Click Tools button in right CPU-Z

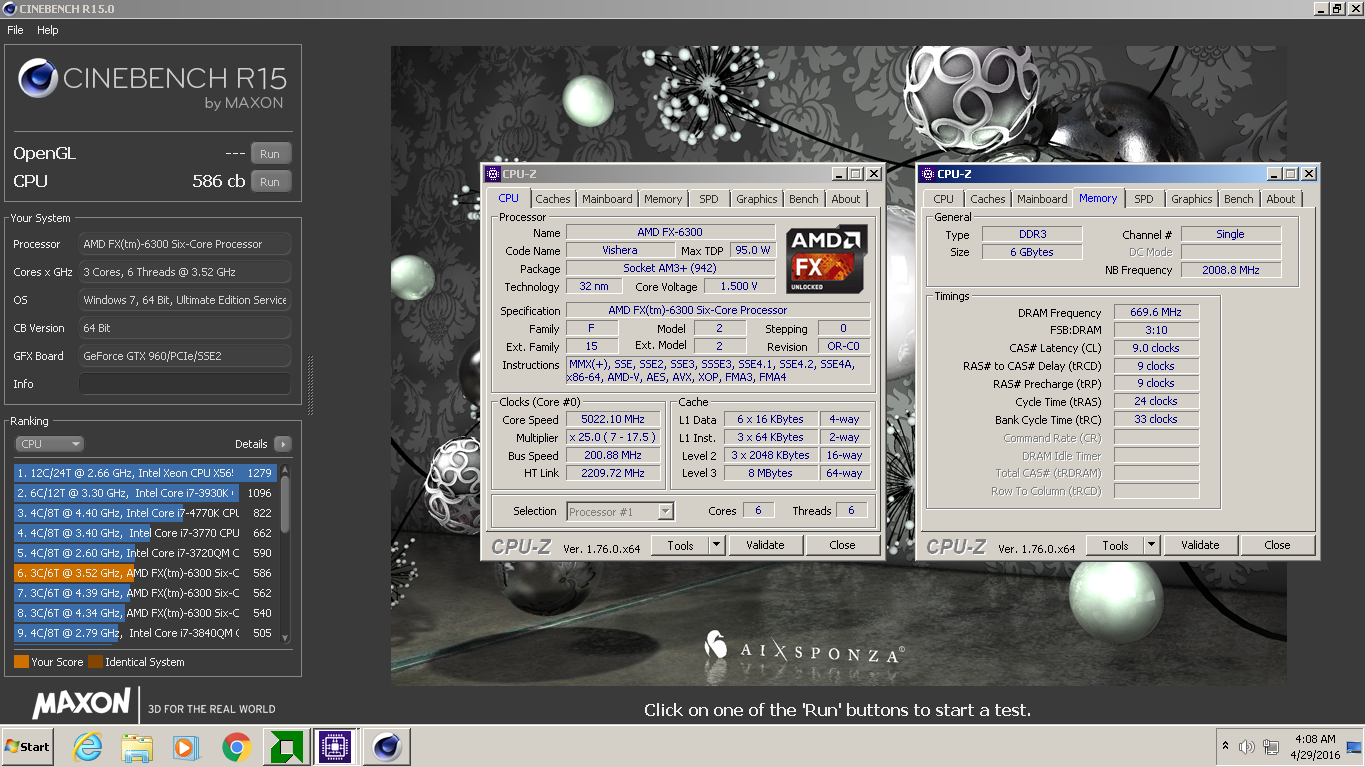tap(1116, 545)
